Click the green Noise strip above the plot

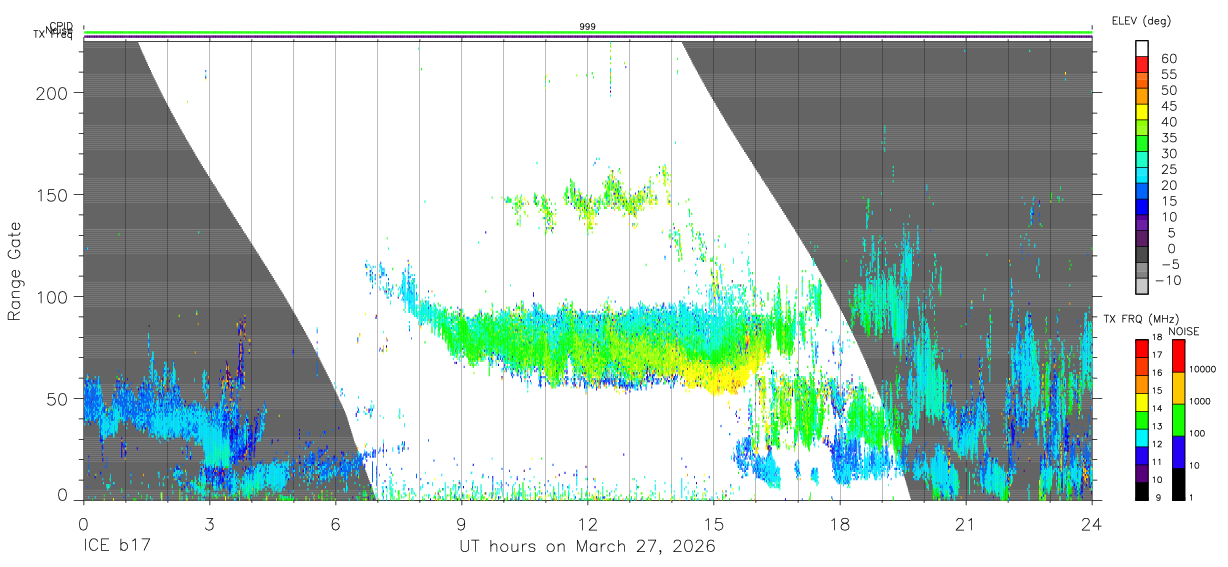click(x=588, y=33)
